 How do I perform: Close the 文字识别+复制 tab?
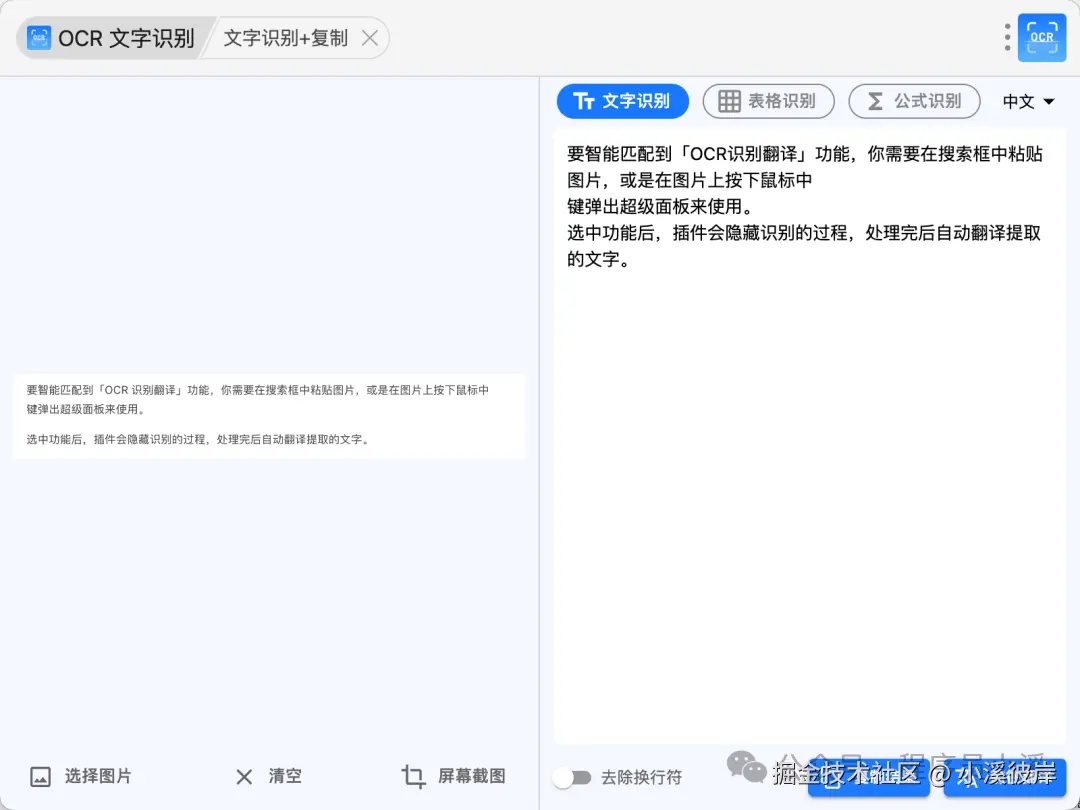pos(370,37)
